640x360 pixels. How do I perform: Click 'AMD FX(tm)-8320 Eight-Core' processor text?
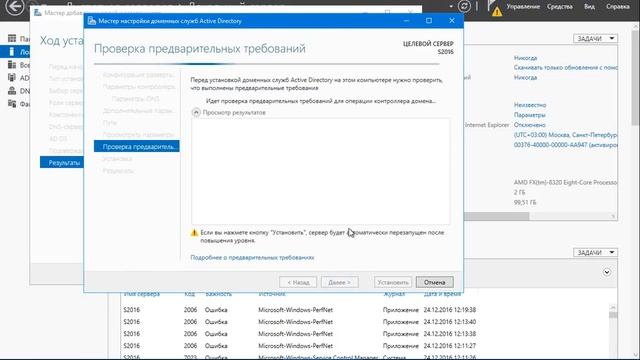(565, 182)
